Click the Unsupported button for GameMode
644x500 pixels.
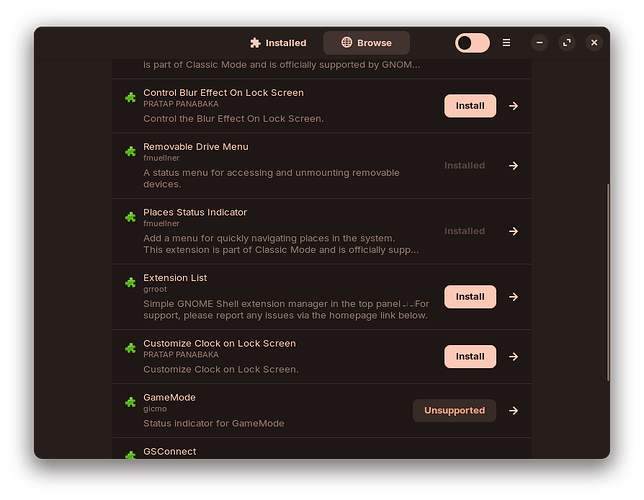(454, 410)
